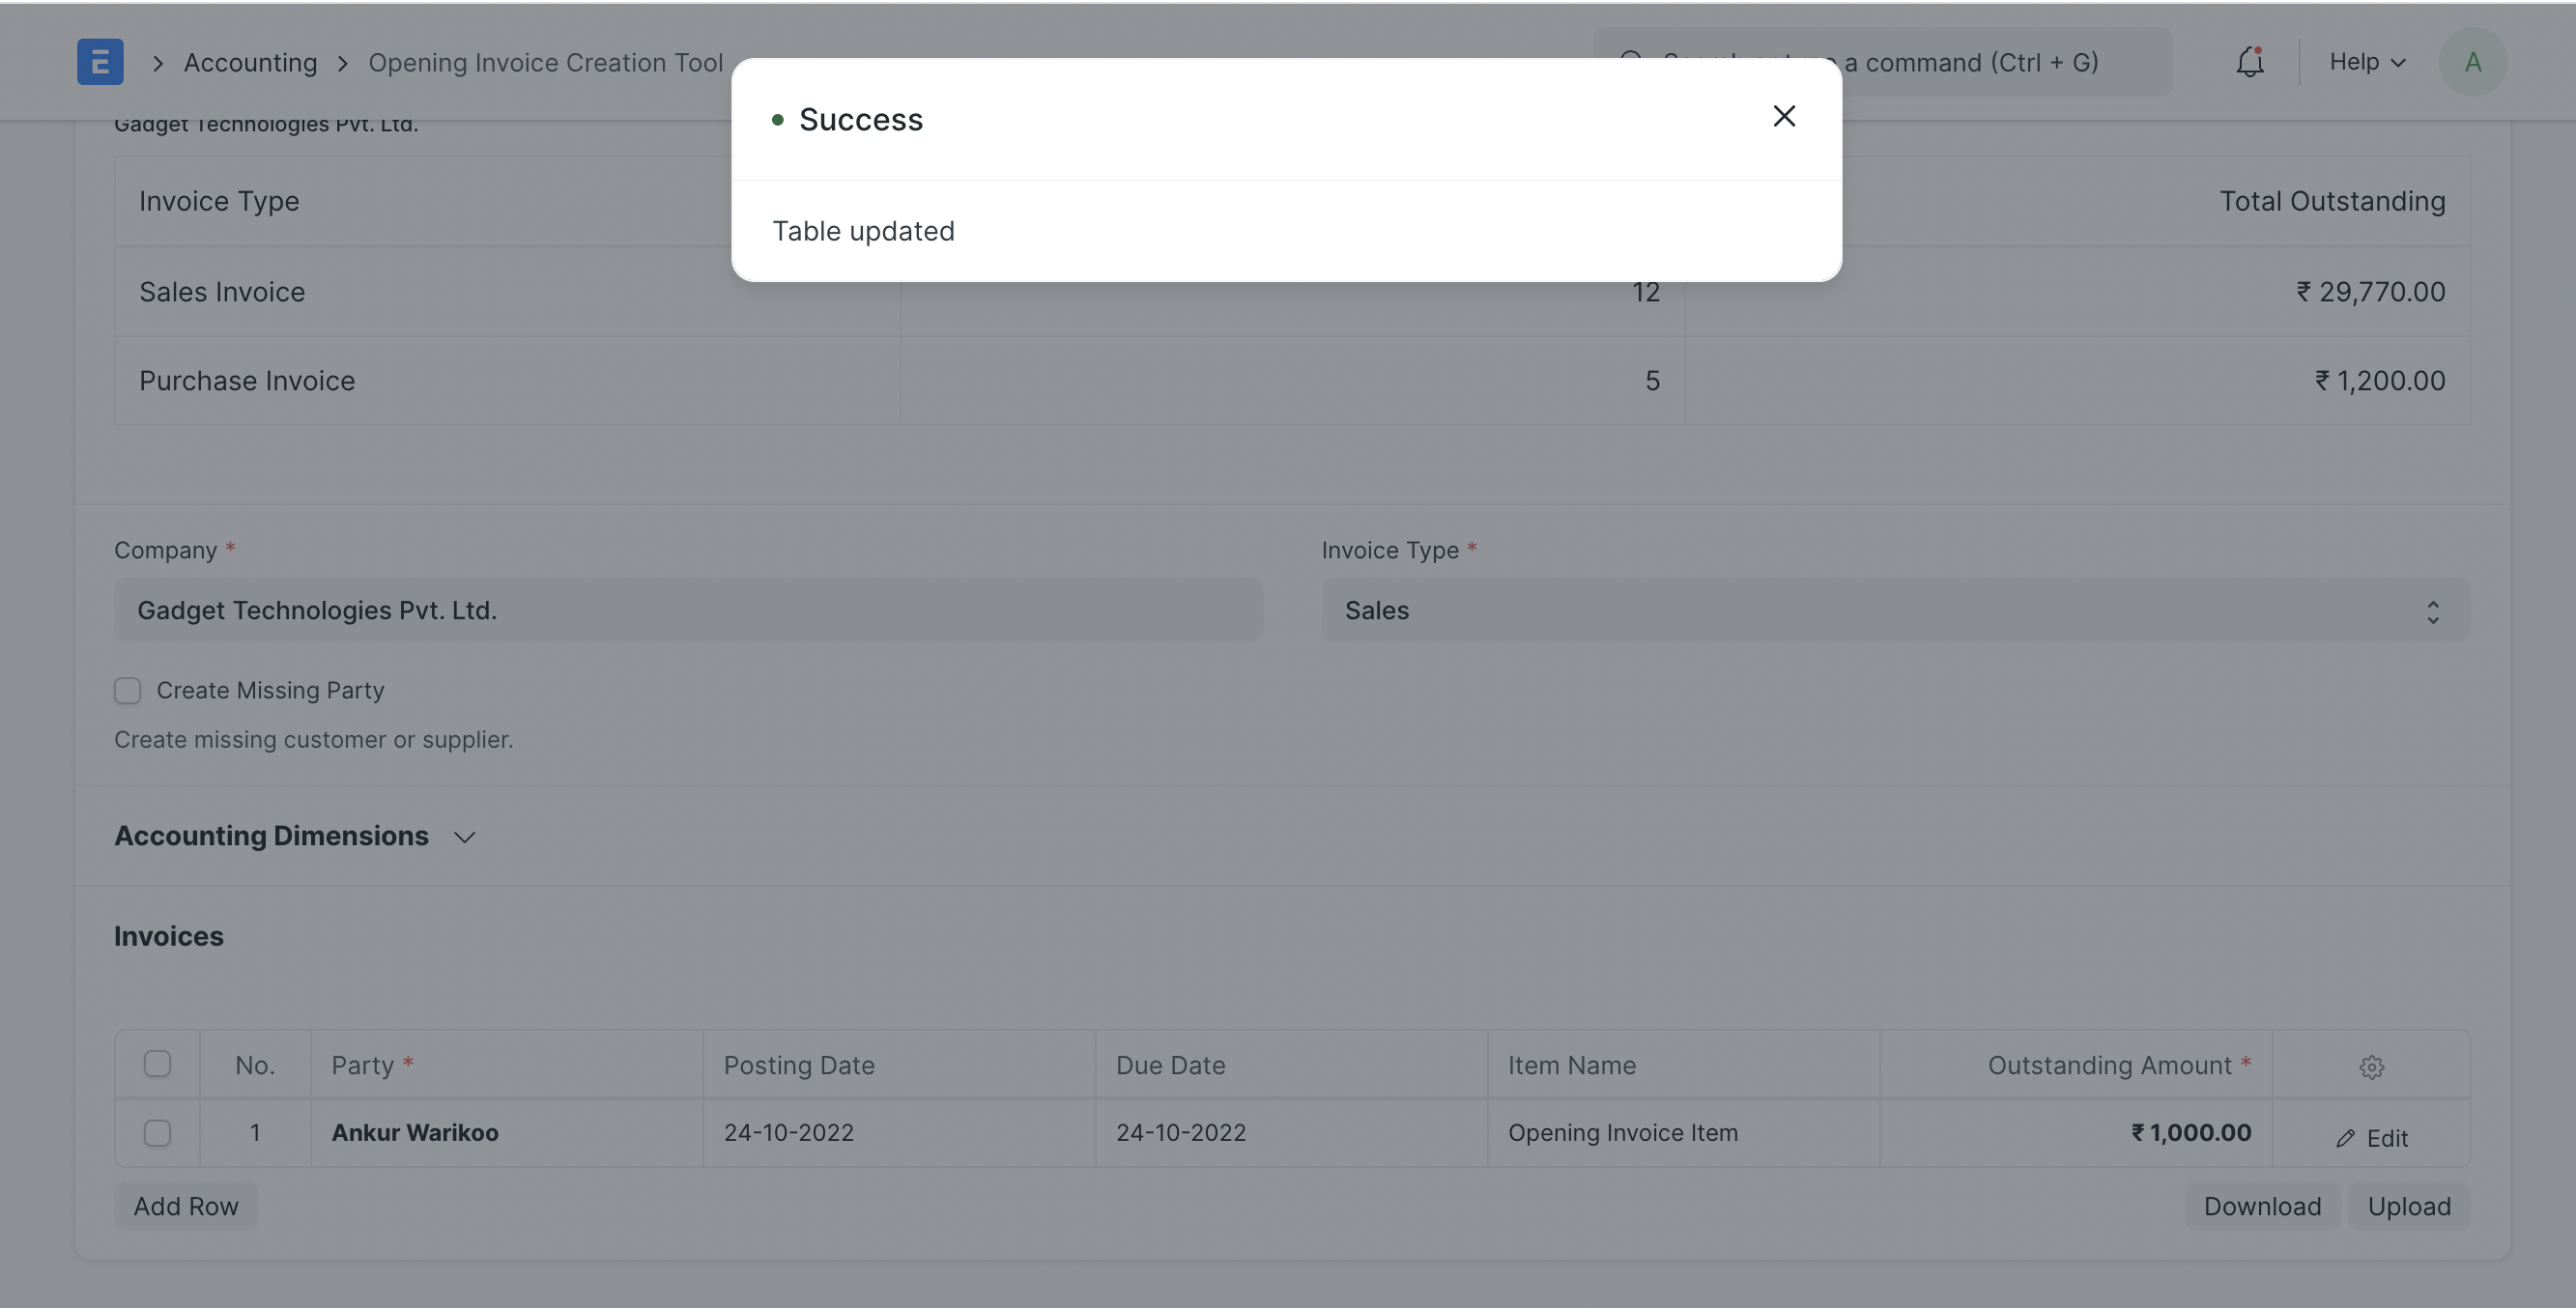Viewport: 2576px width, 1308px height.
Task: Click the ERPNext logo icon
Action: tap(100, 61)
